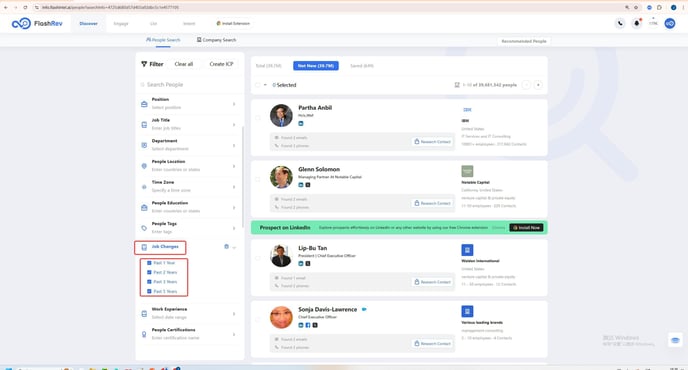Image resolution: width=688 pixels, height=370 pixels.
Task: Select Partha Anbil's checkbox
Action: (x=258, y=118)
